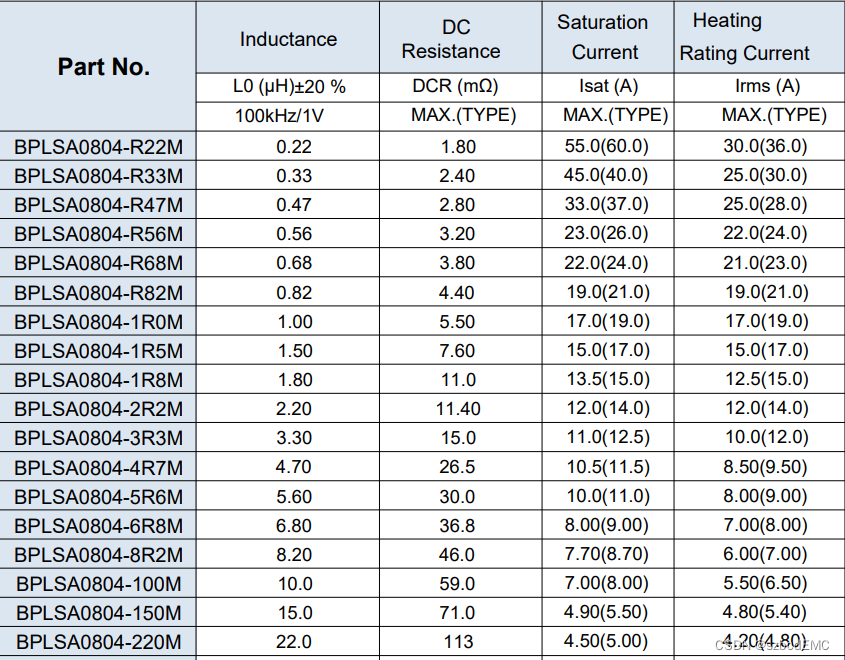845x660 pixels.
Task: Click DCR value 7.60
Action: (457, 351)
